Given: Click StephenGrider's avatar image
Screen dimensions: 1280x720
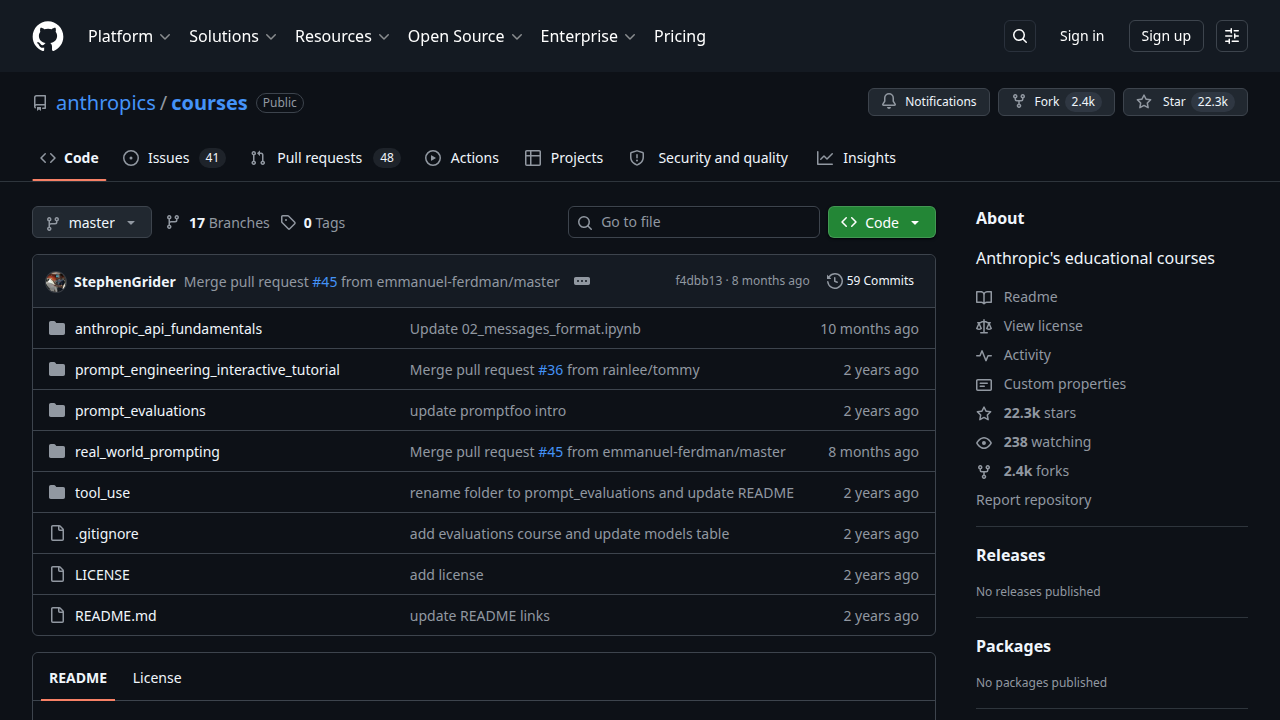Looking at the screenshot, I should click(56, 282).
